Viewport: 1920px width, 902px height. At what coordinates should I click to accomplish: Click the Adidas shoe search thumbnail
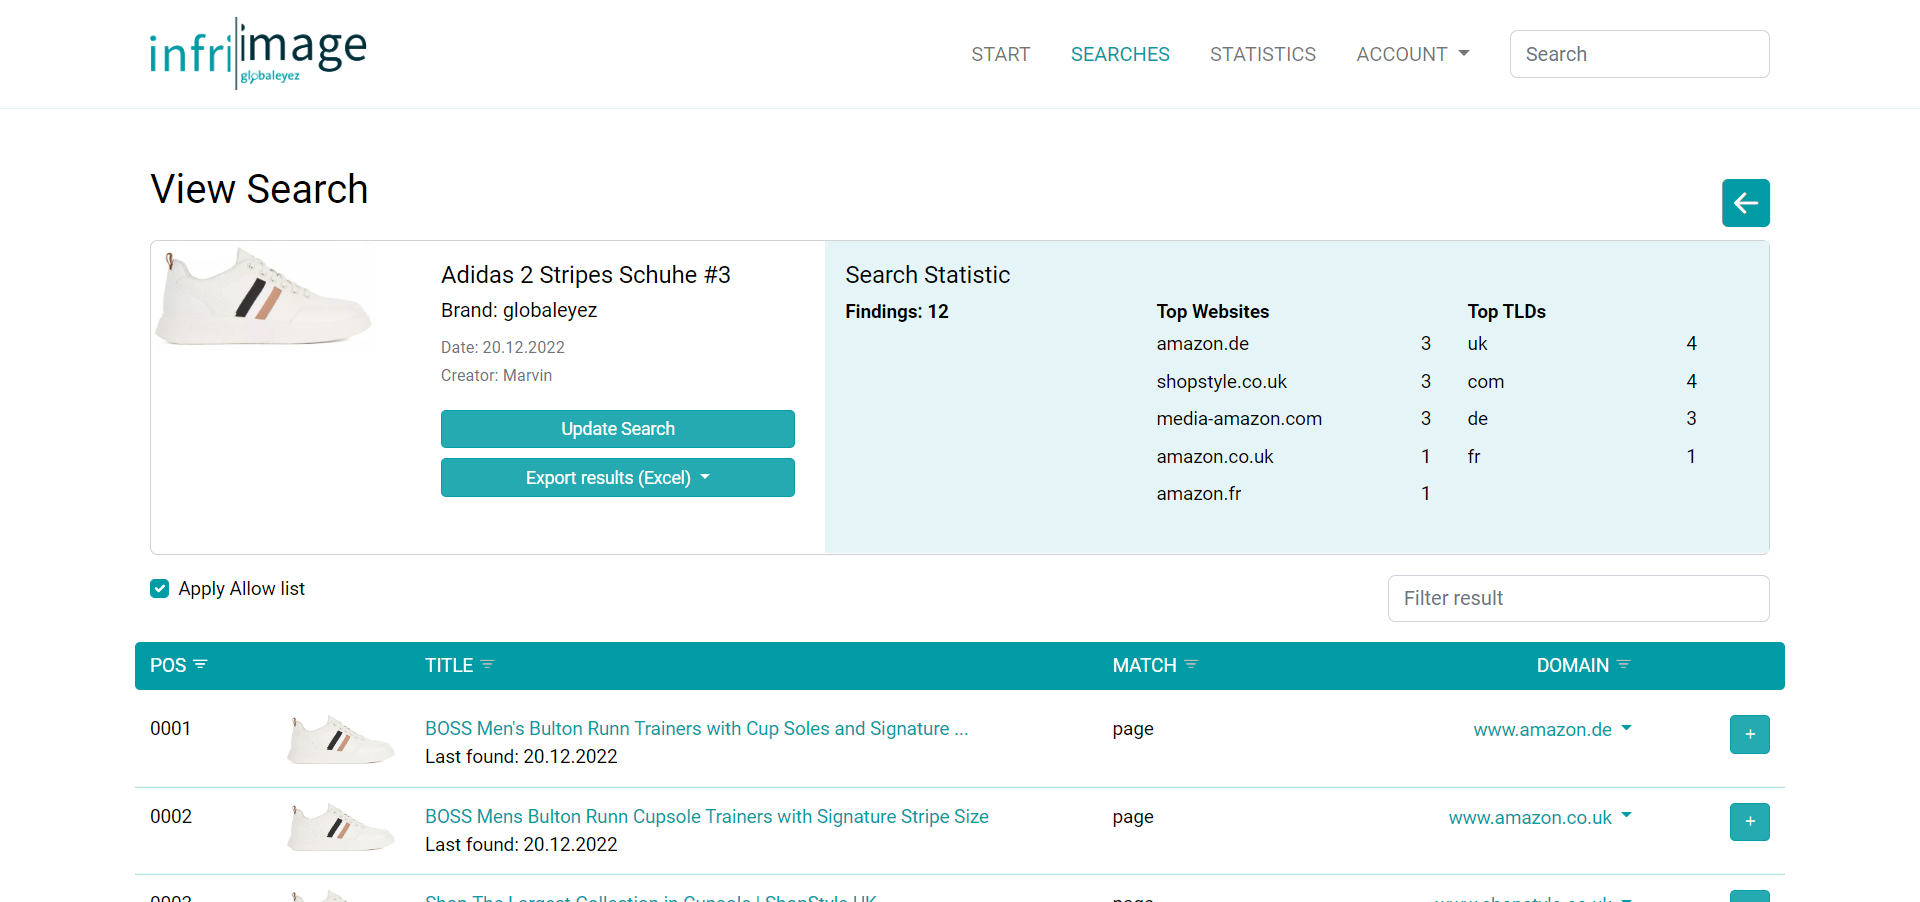pos(264,297)
